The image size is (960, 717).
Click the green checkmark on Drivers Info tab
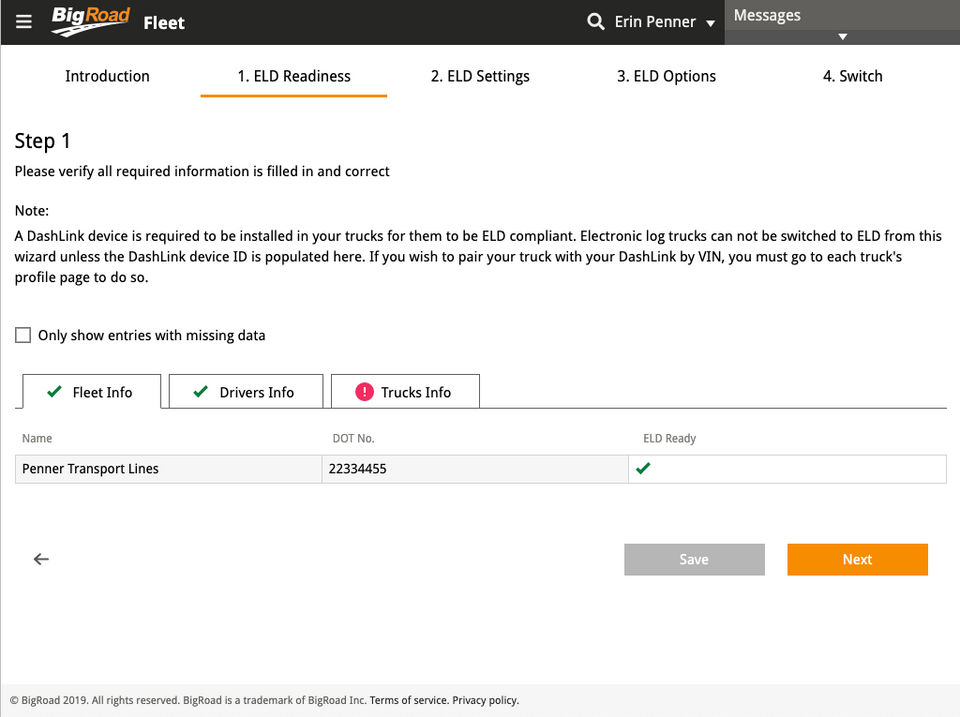[200, 392]
